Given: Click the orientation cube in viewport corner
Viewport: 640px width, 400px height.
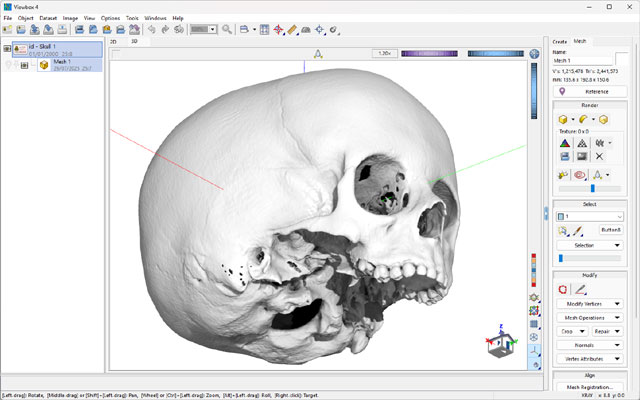Looking at the screenshot, I should click(x=500, y=346).
